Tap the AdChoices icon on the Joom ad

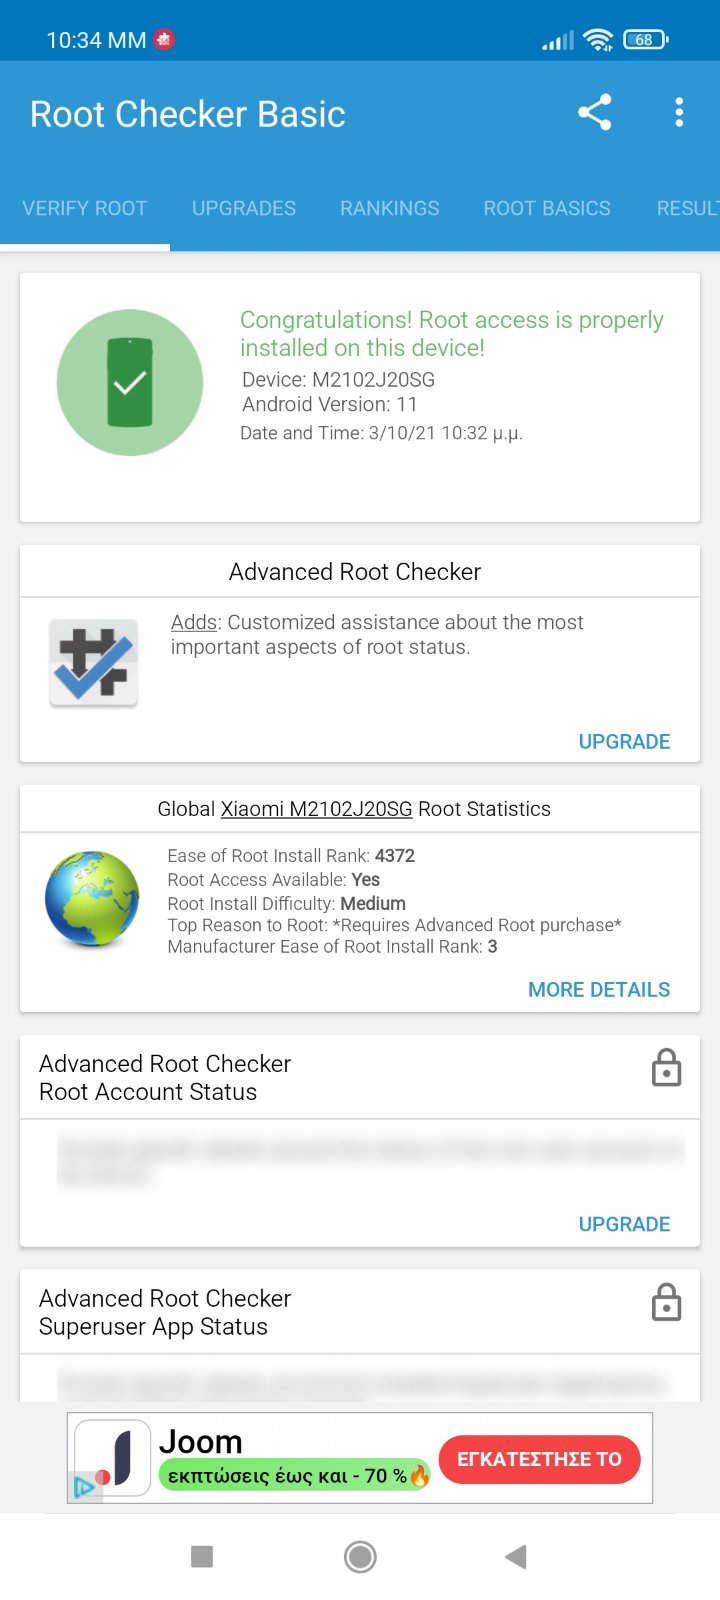(84, 1487)
